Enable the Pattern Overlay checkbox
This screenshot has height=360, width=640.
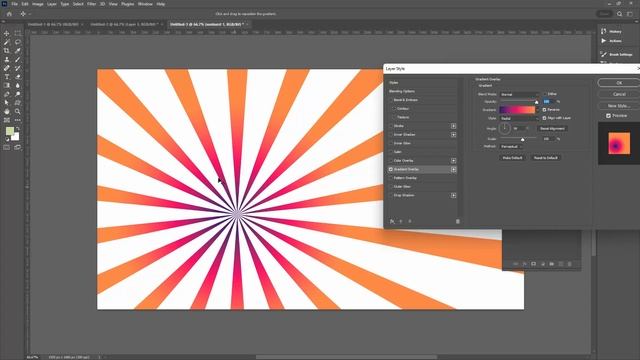391,178
